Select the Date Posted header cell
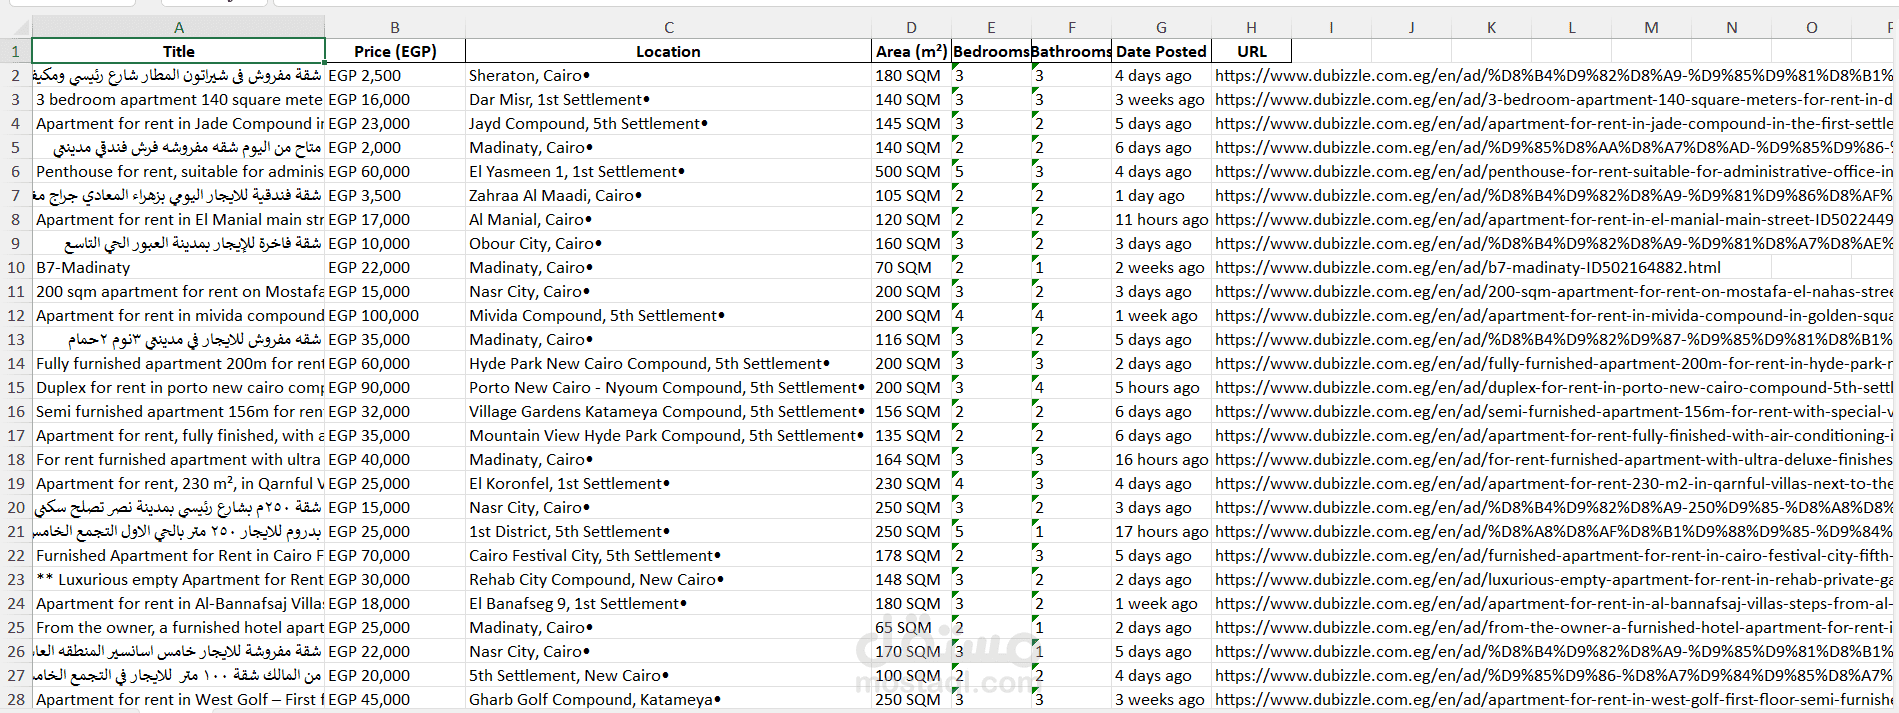 1161,51
